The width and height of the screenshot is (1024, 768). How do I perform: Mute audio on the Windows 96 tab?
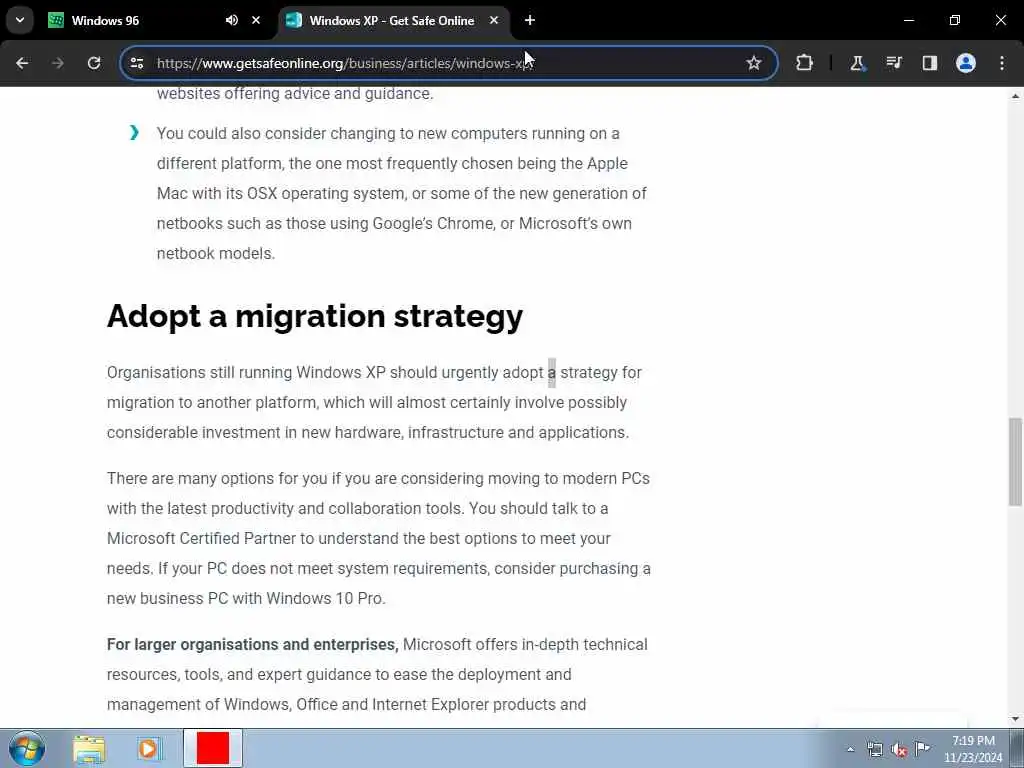(x=232, y=20)
